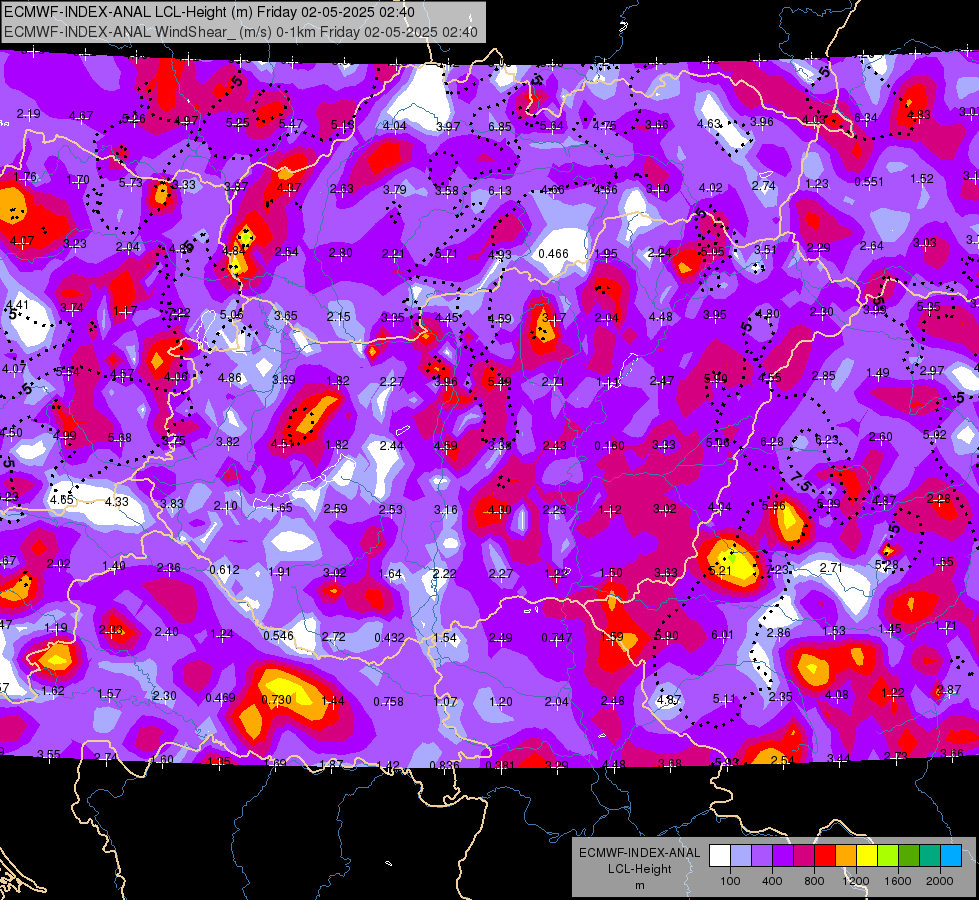Viewport: 979px width, 900px height.
Task: Select the pale lavender legend swatch
Action: click(x=740, y=856)
